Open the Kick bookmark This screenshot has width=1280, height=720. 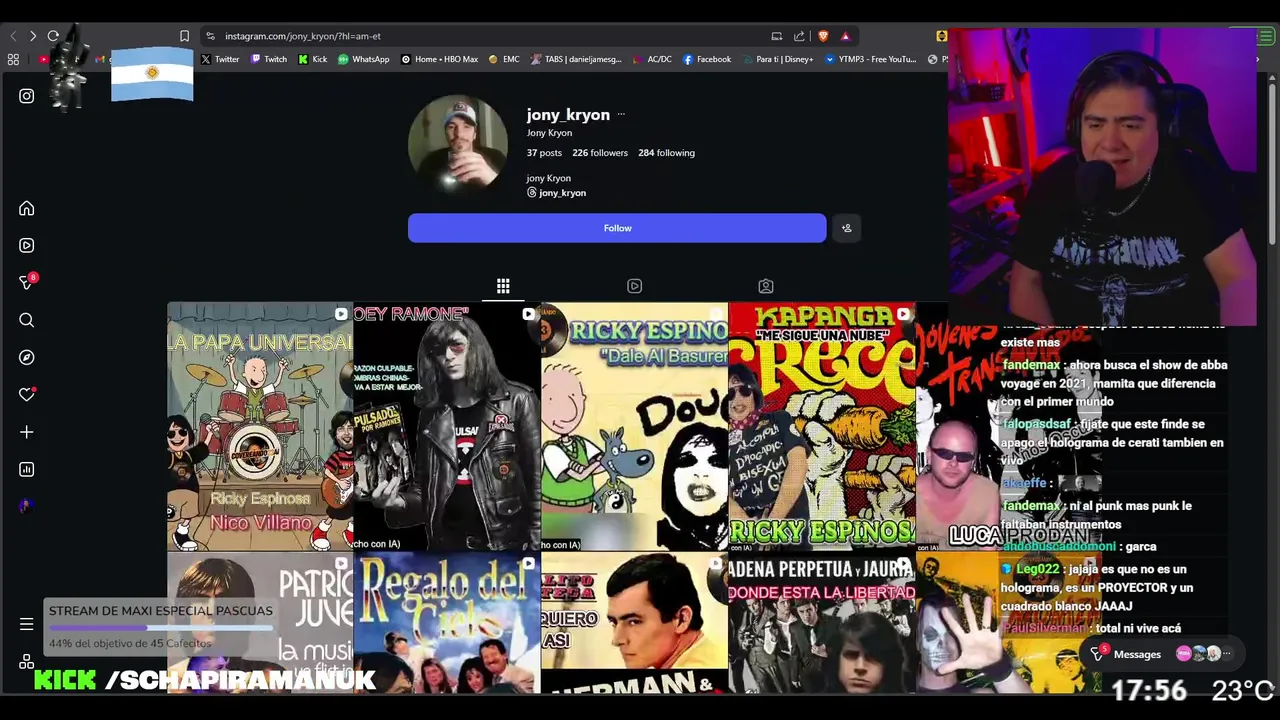[x=313, y=59]
